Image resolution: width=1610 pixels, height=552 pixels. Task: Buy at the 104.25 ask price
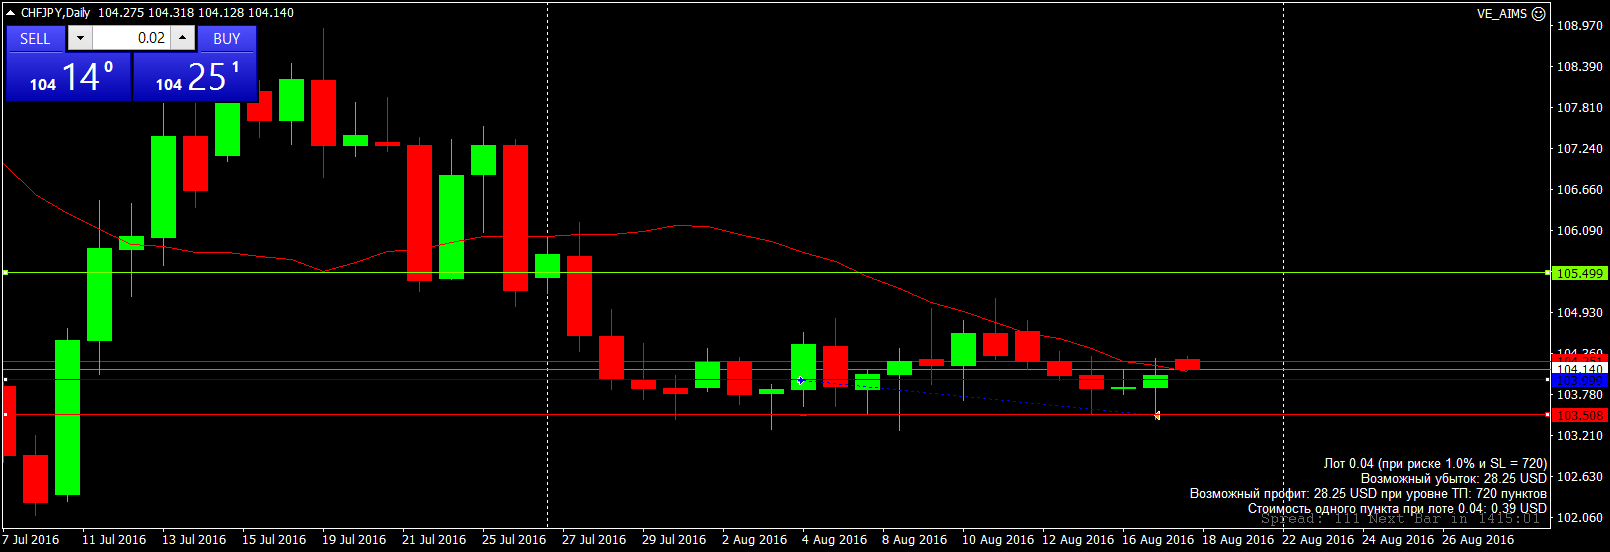click(x=195, y=77)
